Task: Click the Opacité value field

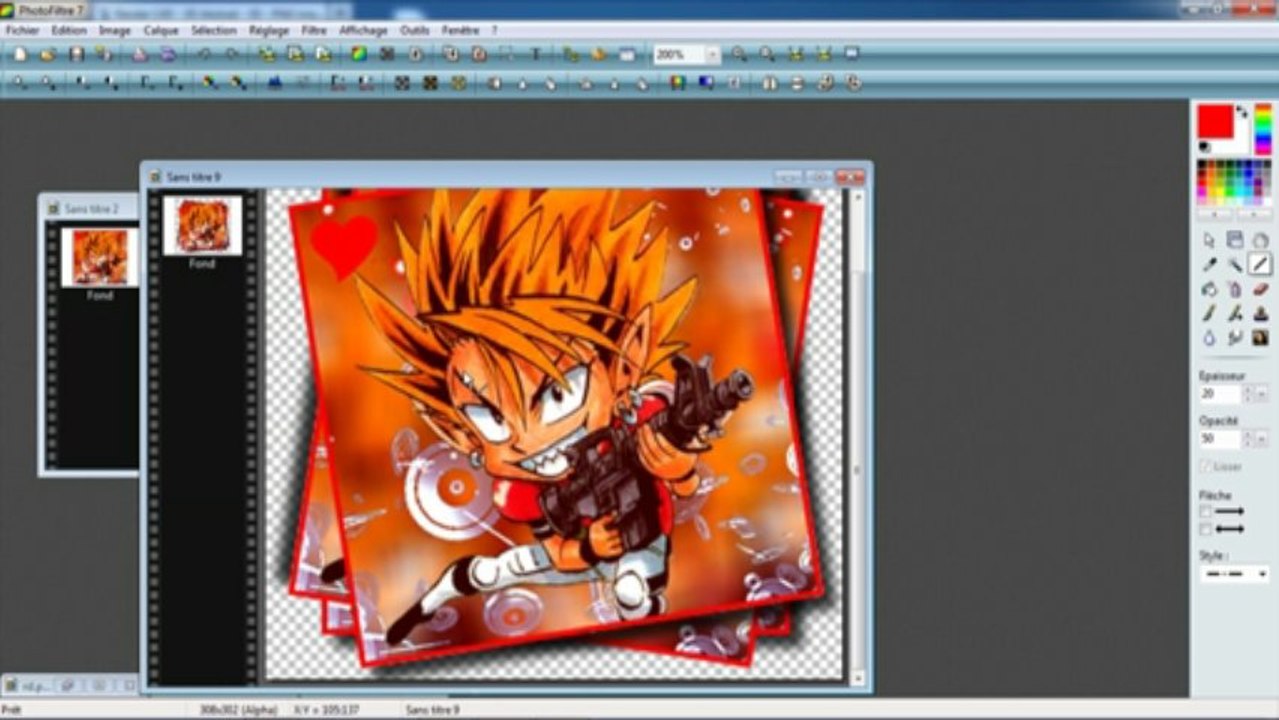Action: tap(1220, 439)
